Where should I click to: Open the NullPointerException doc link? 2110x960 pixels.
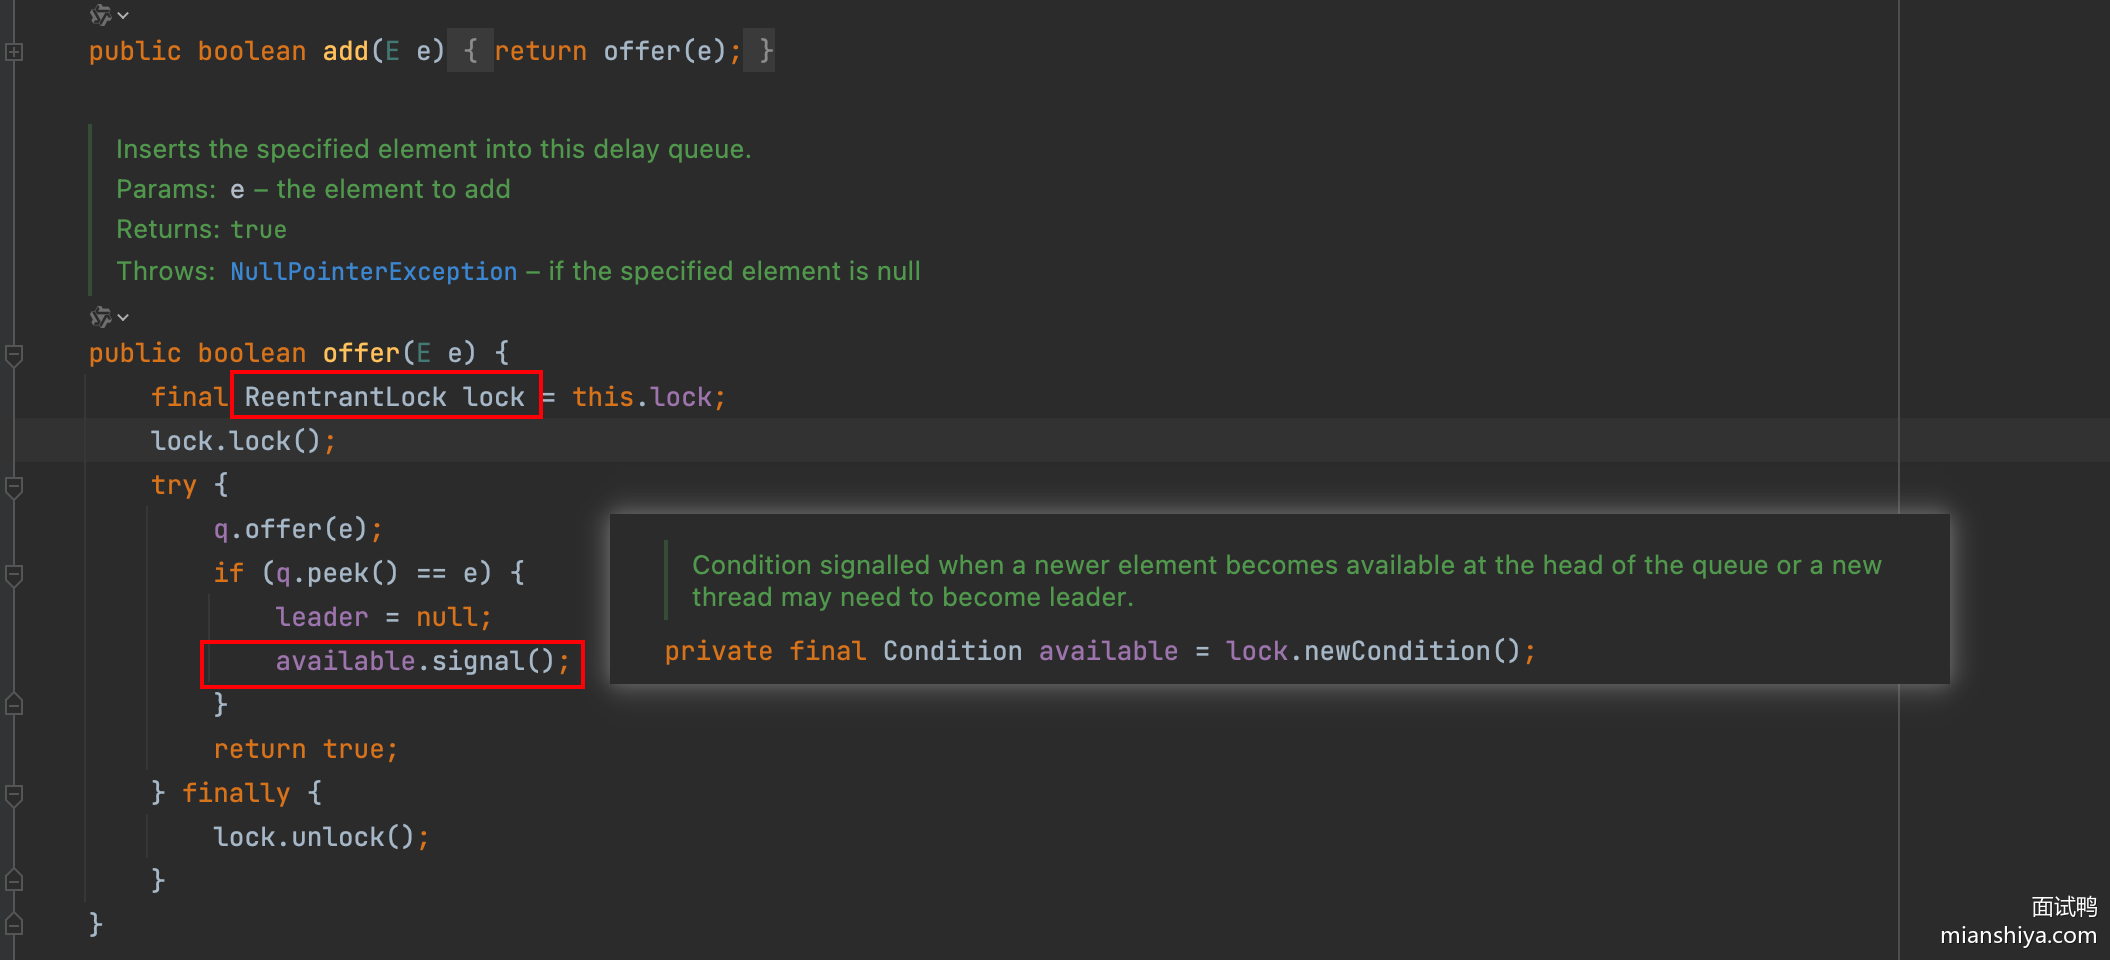coord(373,272)
